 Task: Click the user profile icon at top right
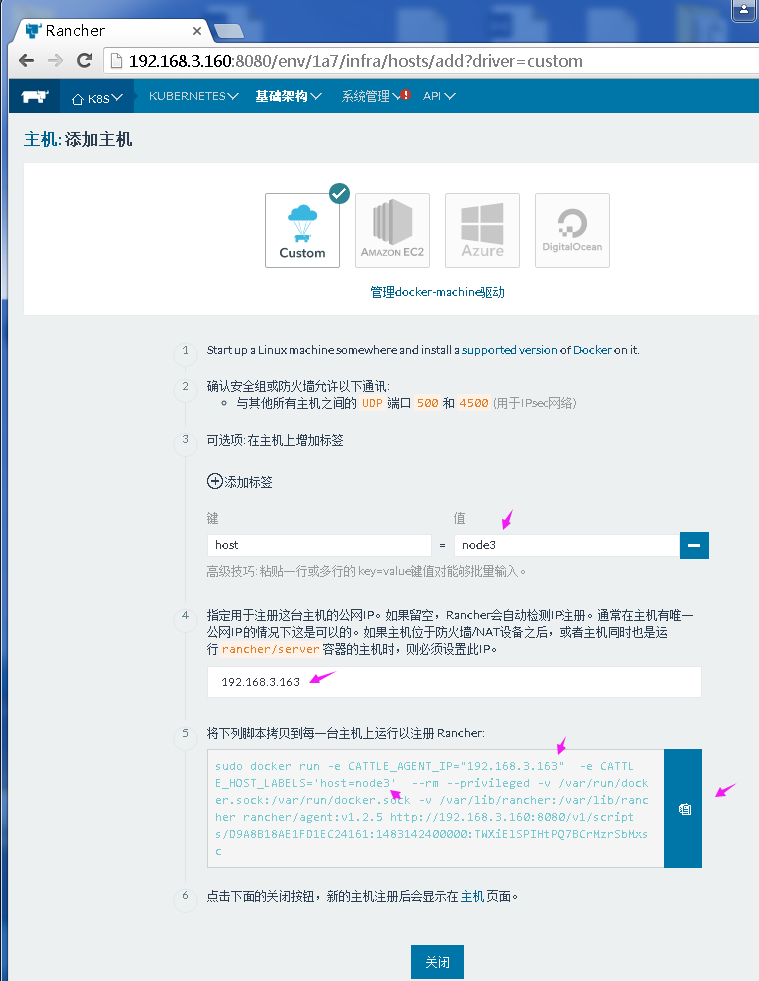click(x=744, y=10)
